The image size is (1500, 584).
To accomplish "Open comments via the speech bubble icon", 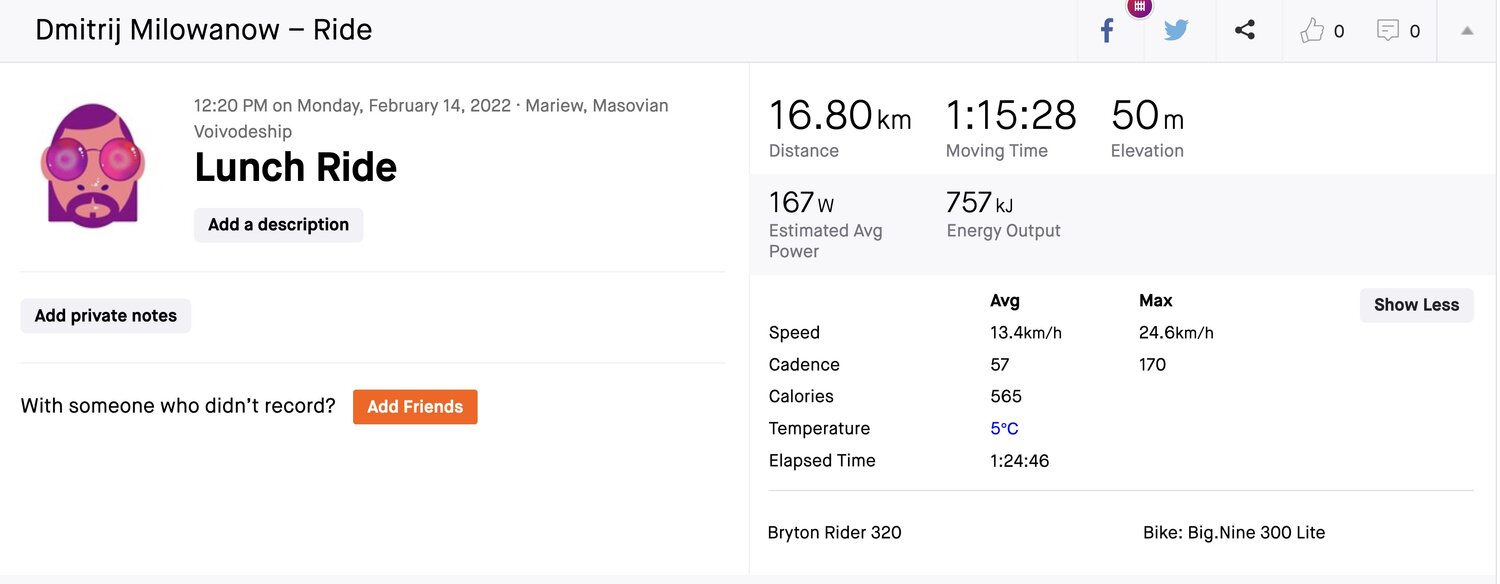I will click(x=1388, y=31).
